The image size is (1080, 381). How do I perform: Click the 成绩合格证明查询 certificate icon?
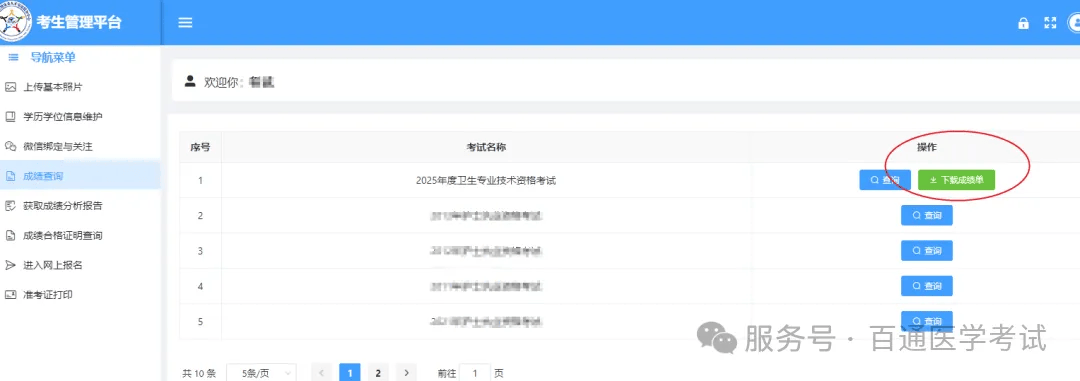click(x=10, y=236)
